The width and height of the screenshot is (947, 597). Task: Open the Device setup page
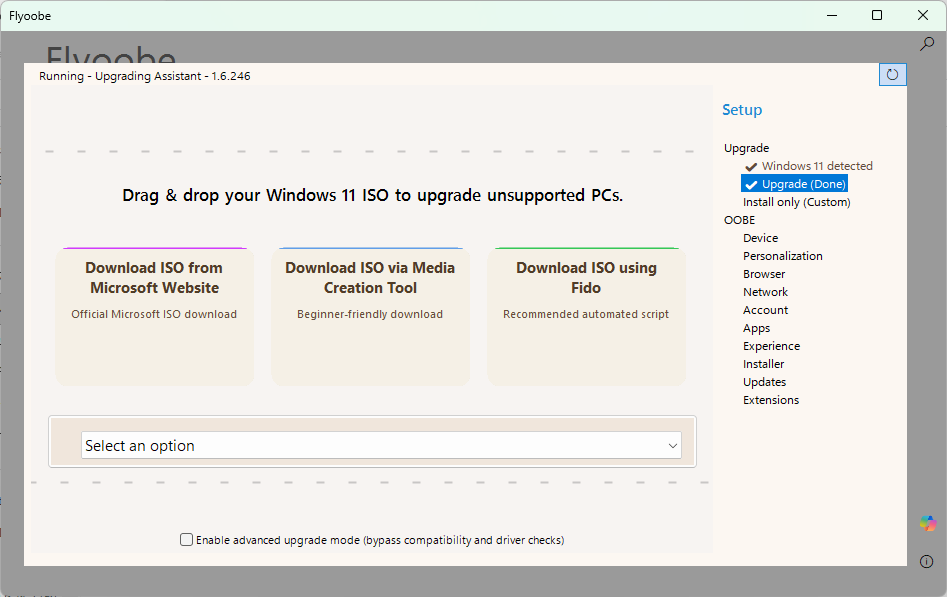pos(760,238)
